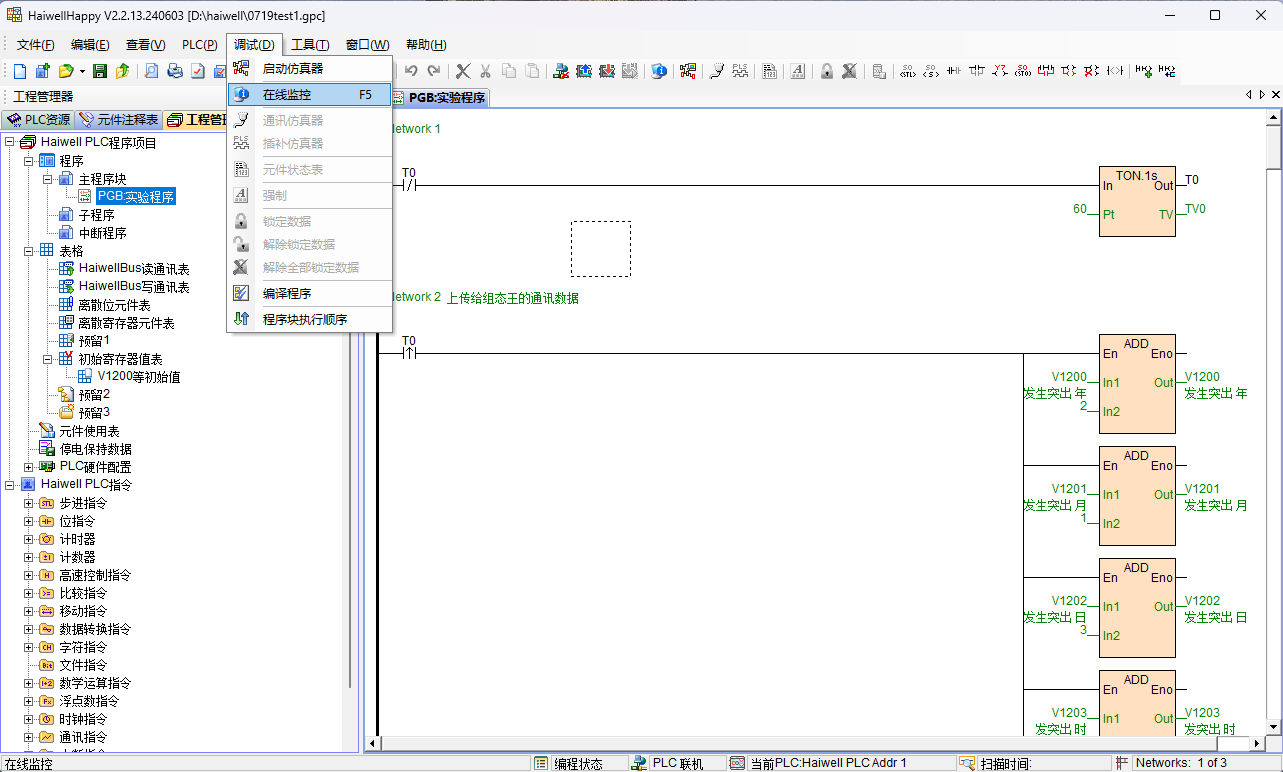Screen dimensions: 1283x772
Task: Click the PLC online connect toolbar icon
Action: click(561, 71)
